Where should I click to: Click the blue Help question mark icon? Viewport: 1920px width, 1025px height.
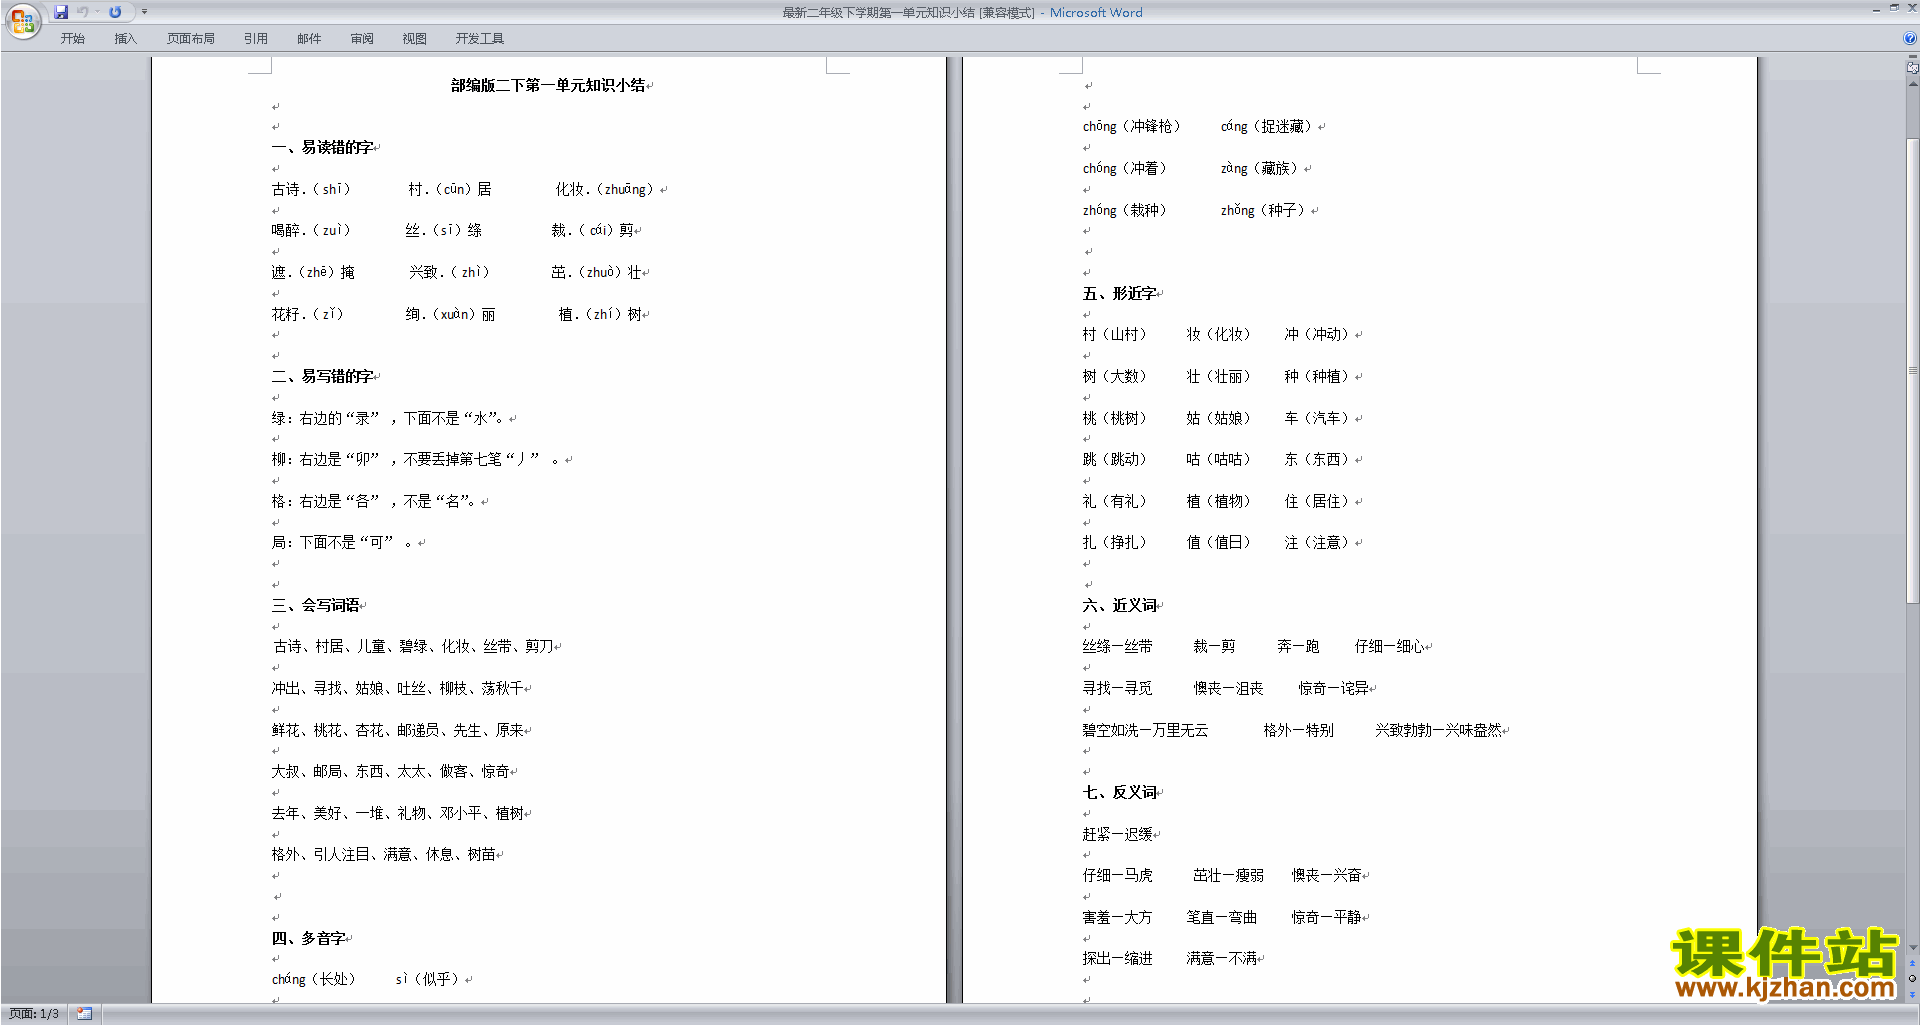(1910, 39)
